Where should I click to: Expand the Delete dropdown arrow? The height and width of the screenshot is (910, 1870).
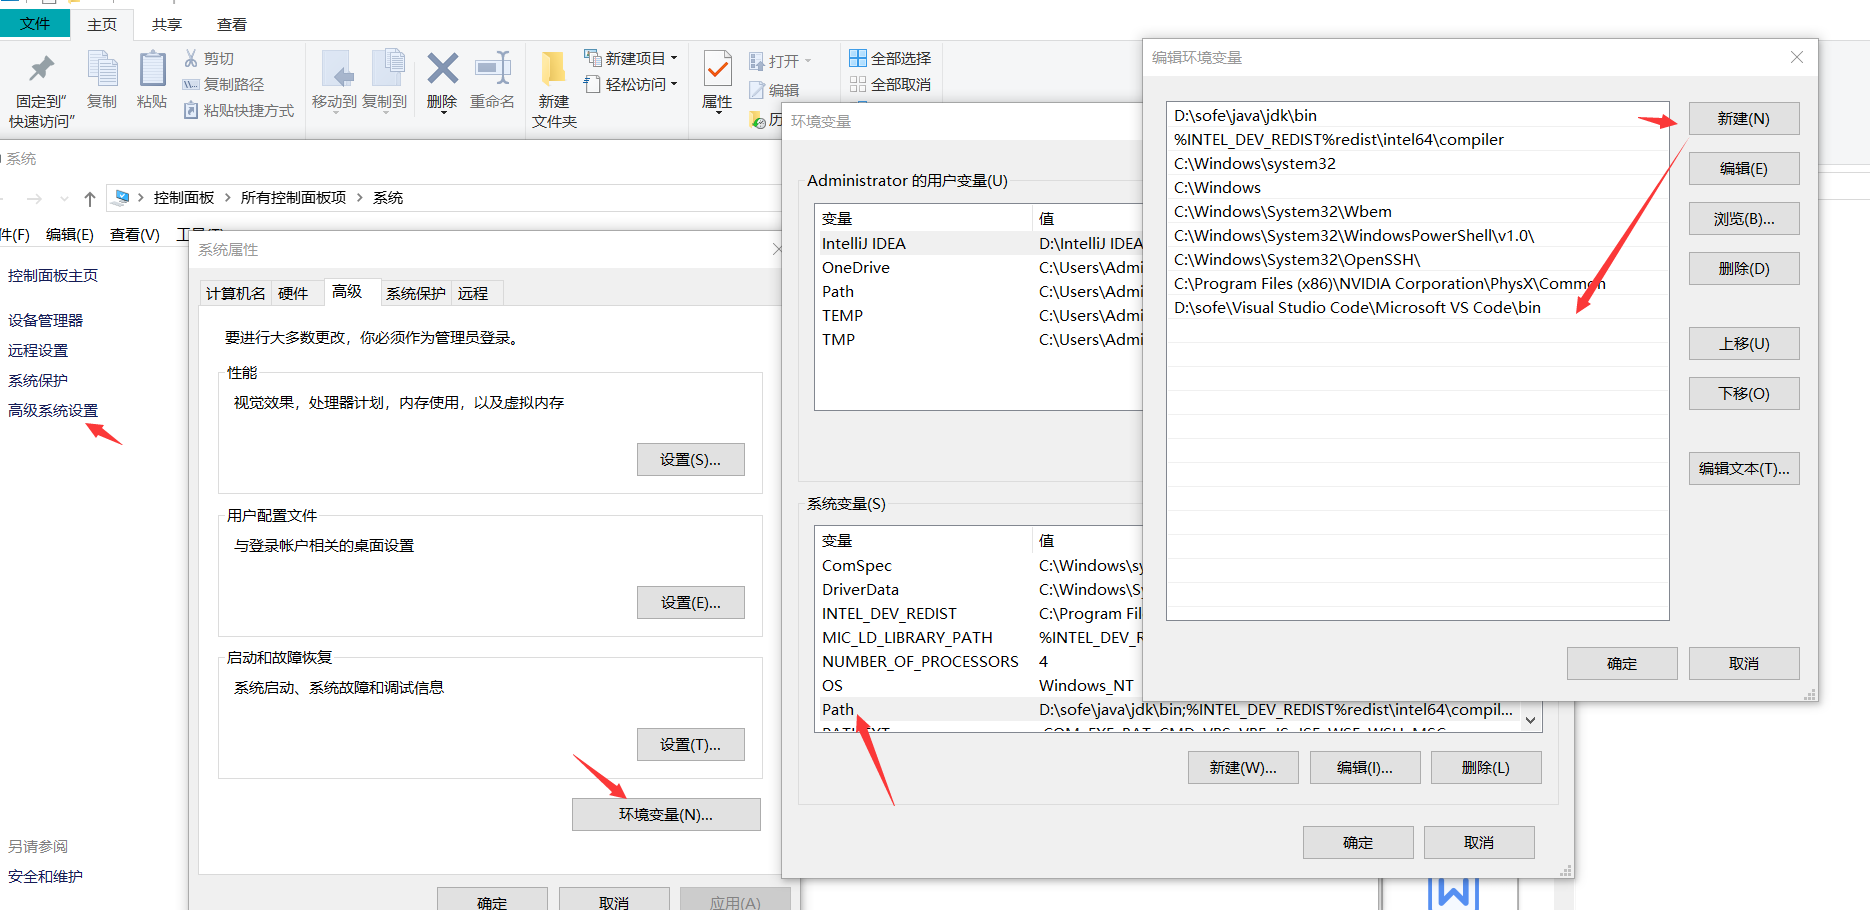click(x=442, y=113)
